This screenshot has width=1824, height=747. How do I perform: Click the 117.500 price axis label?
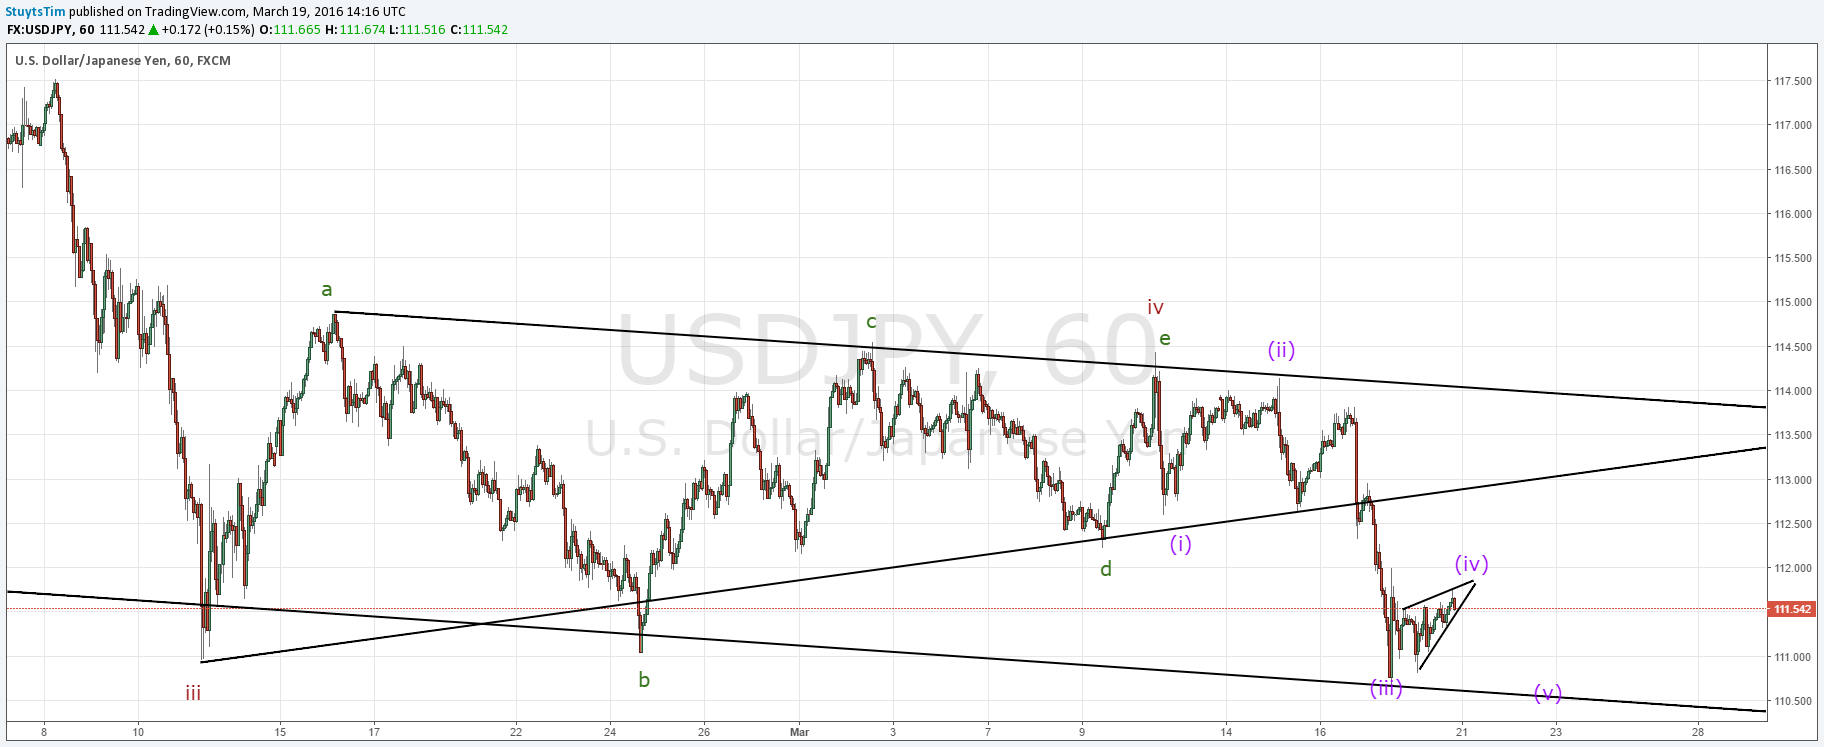1793,81
